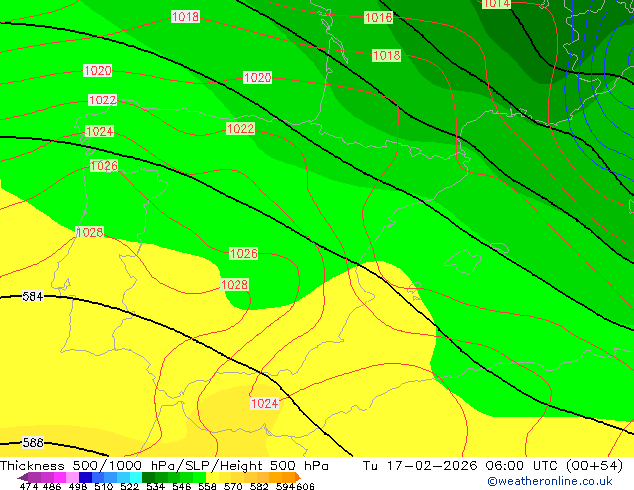
Task: Select the dark blue swatch in the legend
Action: click(x=85, y=477)
